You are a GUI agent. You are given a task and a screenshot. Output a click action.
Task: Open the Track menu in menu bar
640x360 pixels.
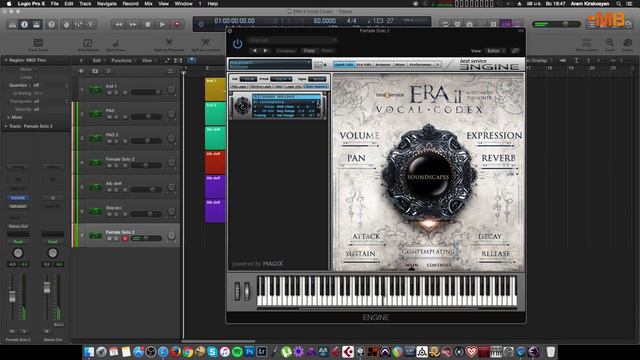point(85,4)
